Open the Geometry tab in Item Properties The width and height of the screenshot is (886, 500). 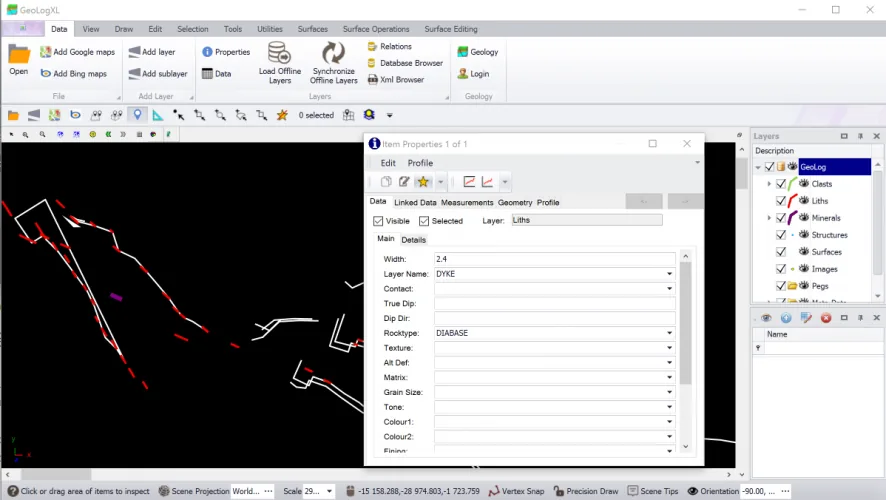515,202
